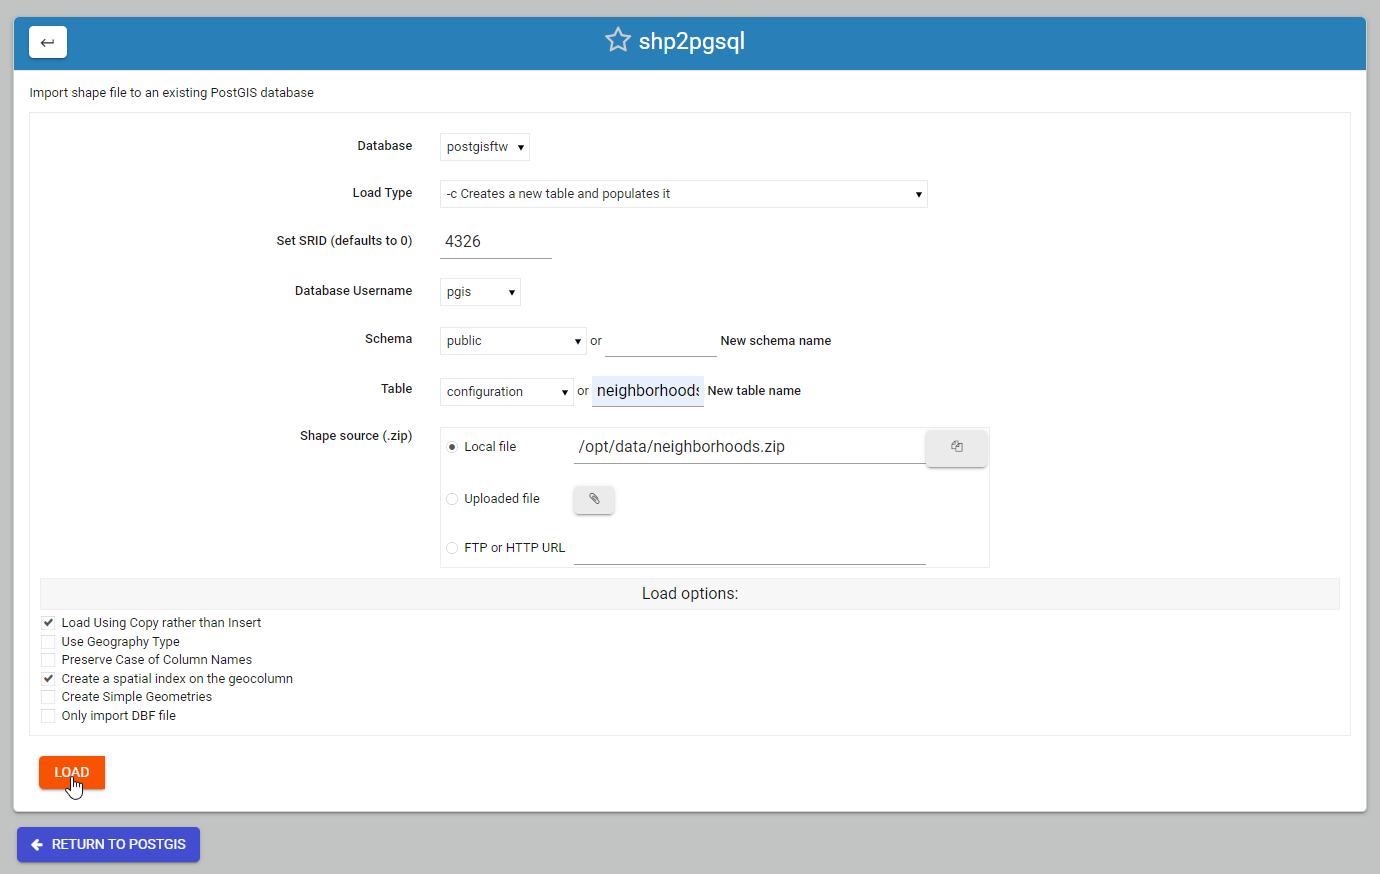
Task: Click RETURN TO POSTGIS button
Action: tap(108, 844)
